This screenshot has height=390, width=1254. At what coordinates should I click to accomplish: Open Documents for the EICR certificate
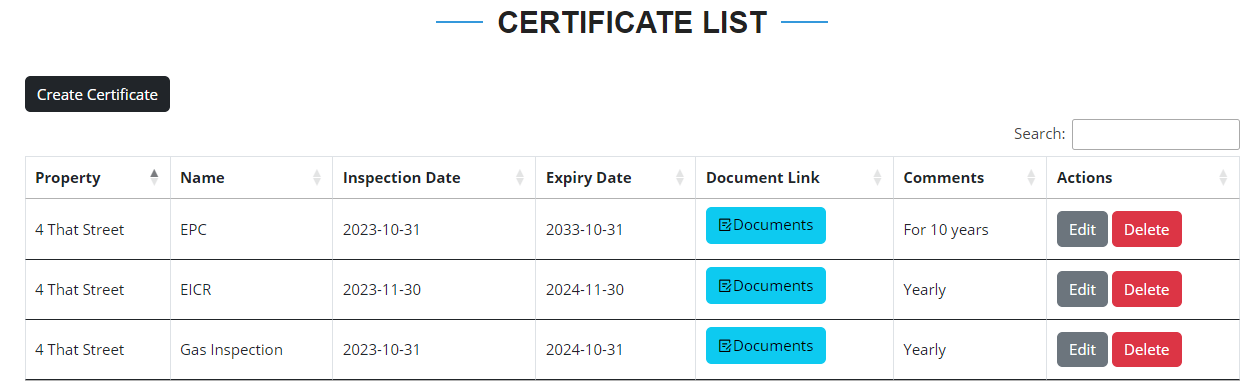pyautogui.click(x=766, y=286)
